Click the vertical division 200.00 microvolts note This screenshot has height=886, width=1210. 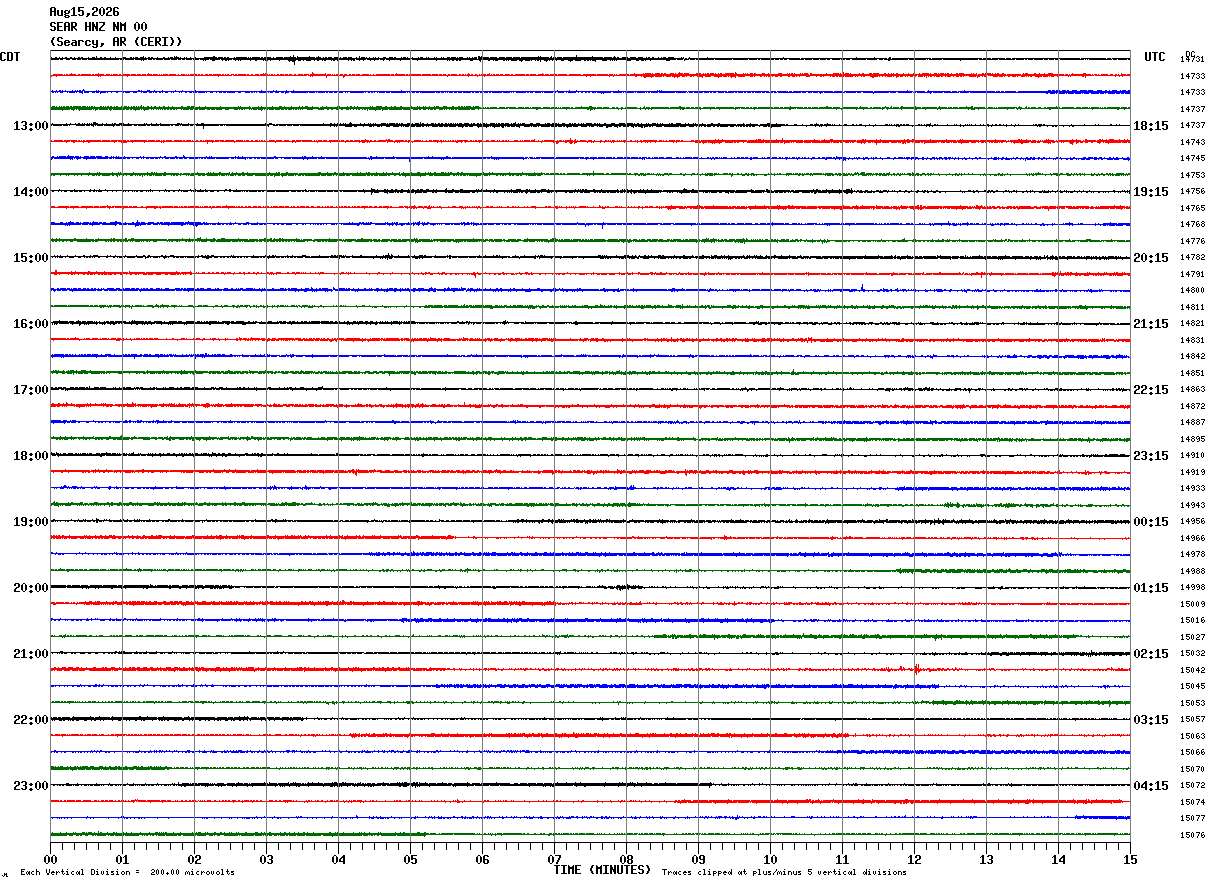127,873
